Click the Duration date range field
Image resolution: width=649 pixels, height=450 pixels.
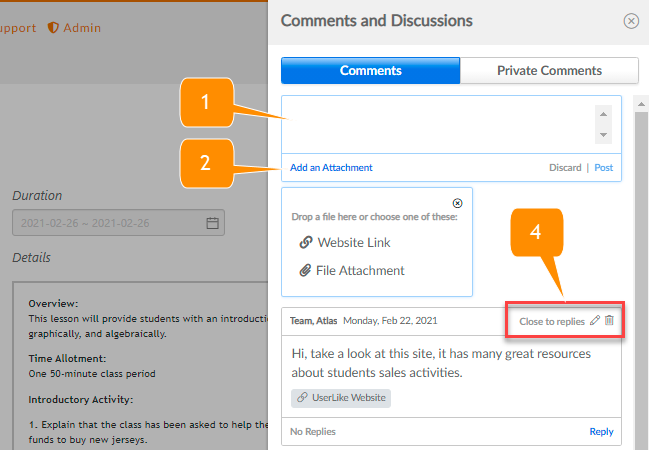108,223
